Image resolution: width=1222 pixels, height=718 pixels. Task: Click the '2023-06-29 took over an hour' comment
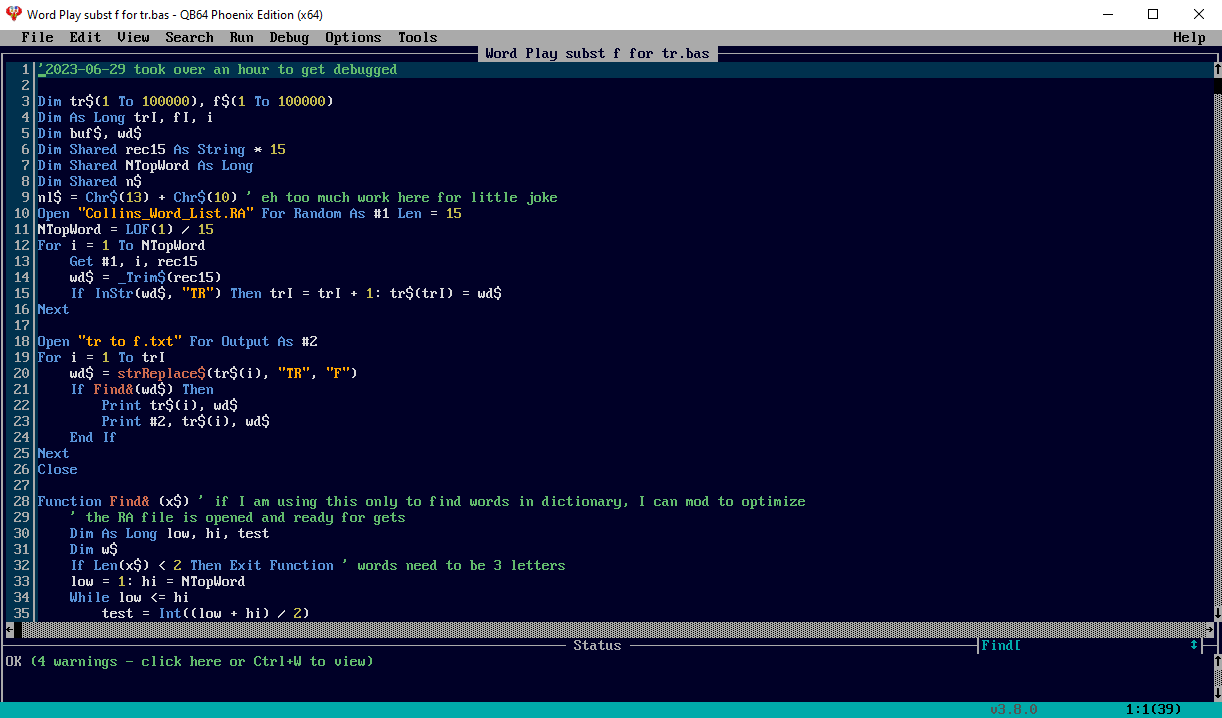click(x=217, y=70)
